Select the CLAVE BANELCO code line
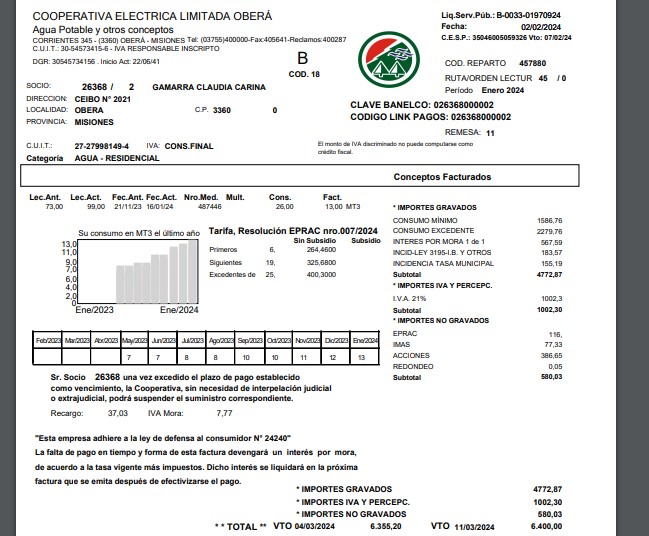 point(421,104)
